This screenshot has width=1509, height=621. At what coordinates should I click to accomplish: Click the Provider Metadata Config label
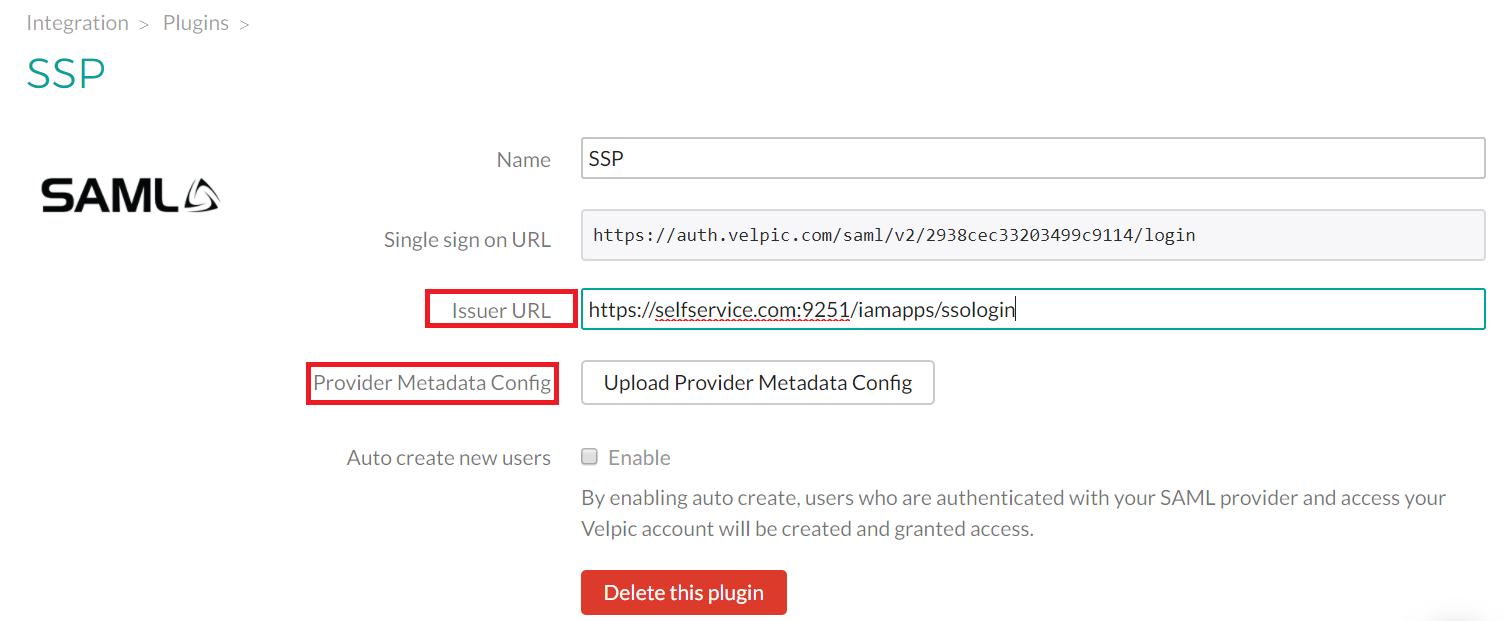point(432,383)
